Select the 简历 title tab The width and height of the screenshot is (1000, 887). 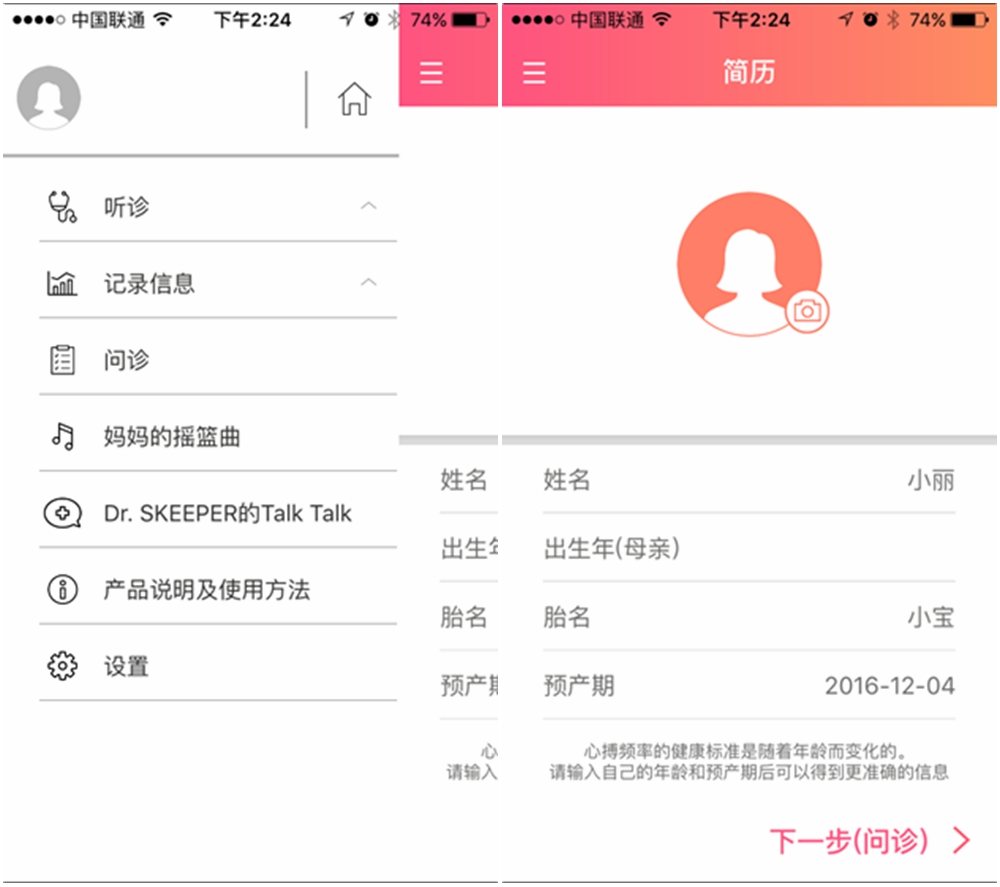click(x=747, y=71)
